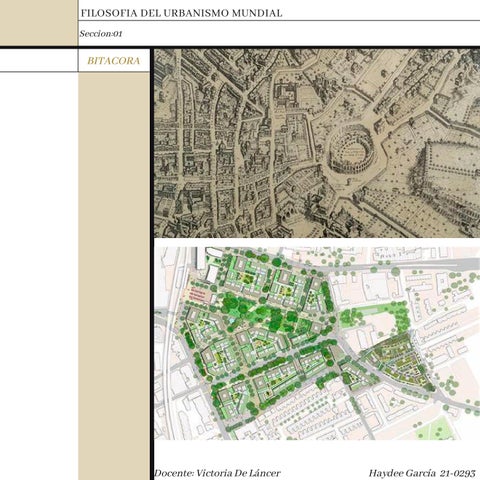Select the beige sidebar panel below BITACORA
Image resolution: width=480 pixels, height=480 pixels.
114,276
